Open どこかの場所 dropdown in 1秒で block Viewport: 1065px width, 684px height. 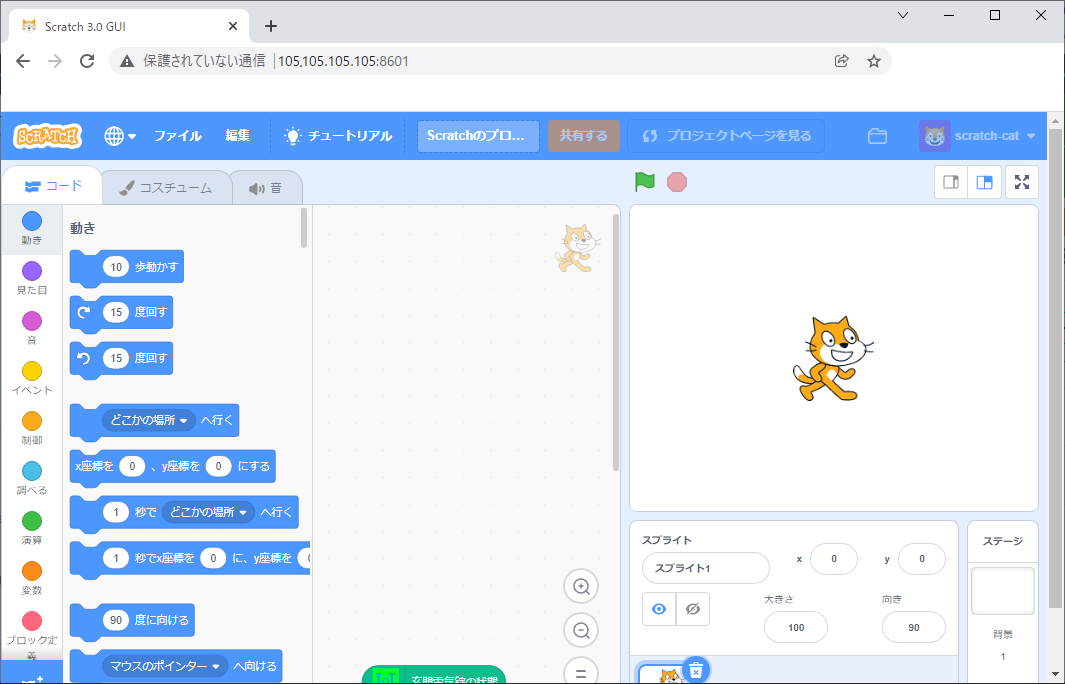click(x=208, y=512)
